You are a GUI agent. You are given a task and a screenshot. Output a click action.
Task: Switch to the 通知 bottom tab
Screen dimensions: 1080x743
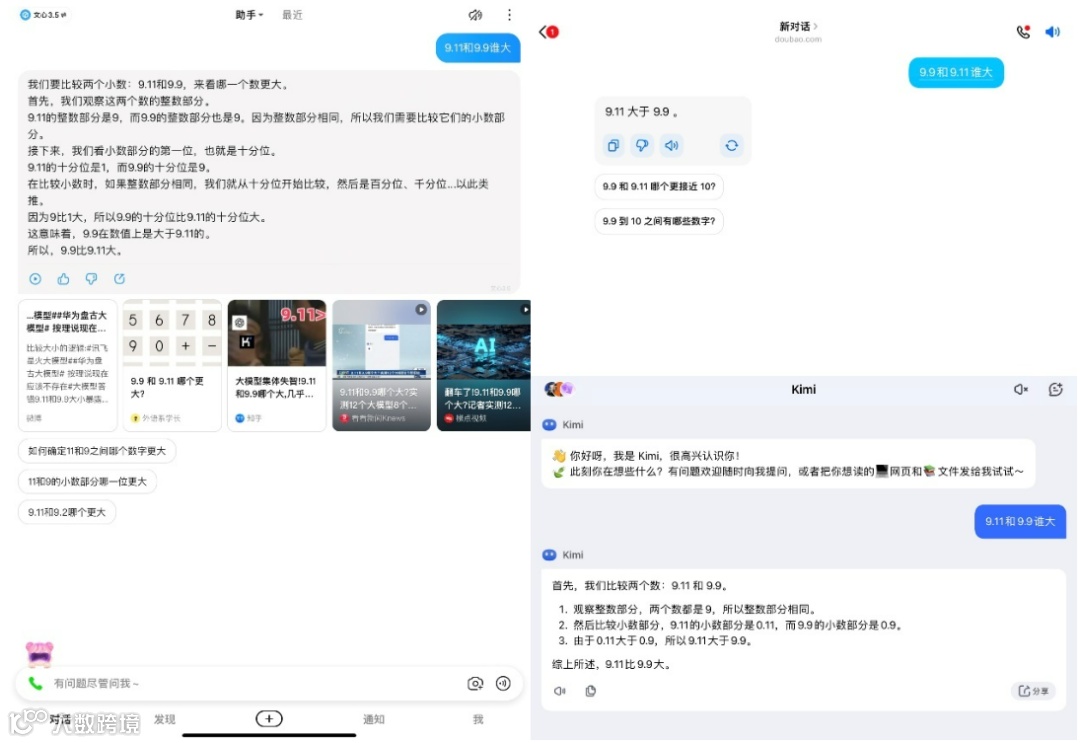point(374,719)
